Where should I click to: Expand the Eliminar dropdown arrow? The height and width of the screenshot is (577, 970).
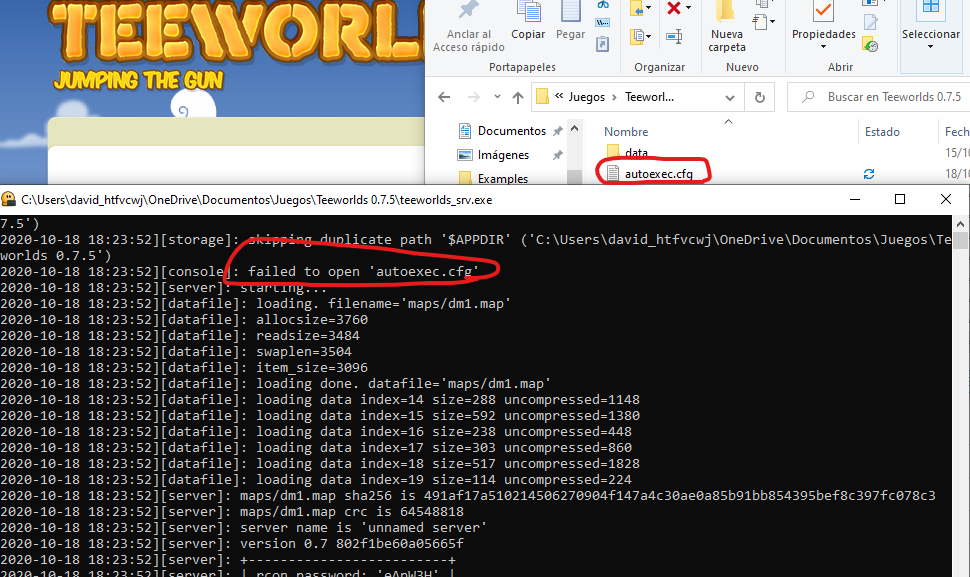click(689, 8)
